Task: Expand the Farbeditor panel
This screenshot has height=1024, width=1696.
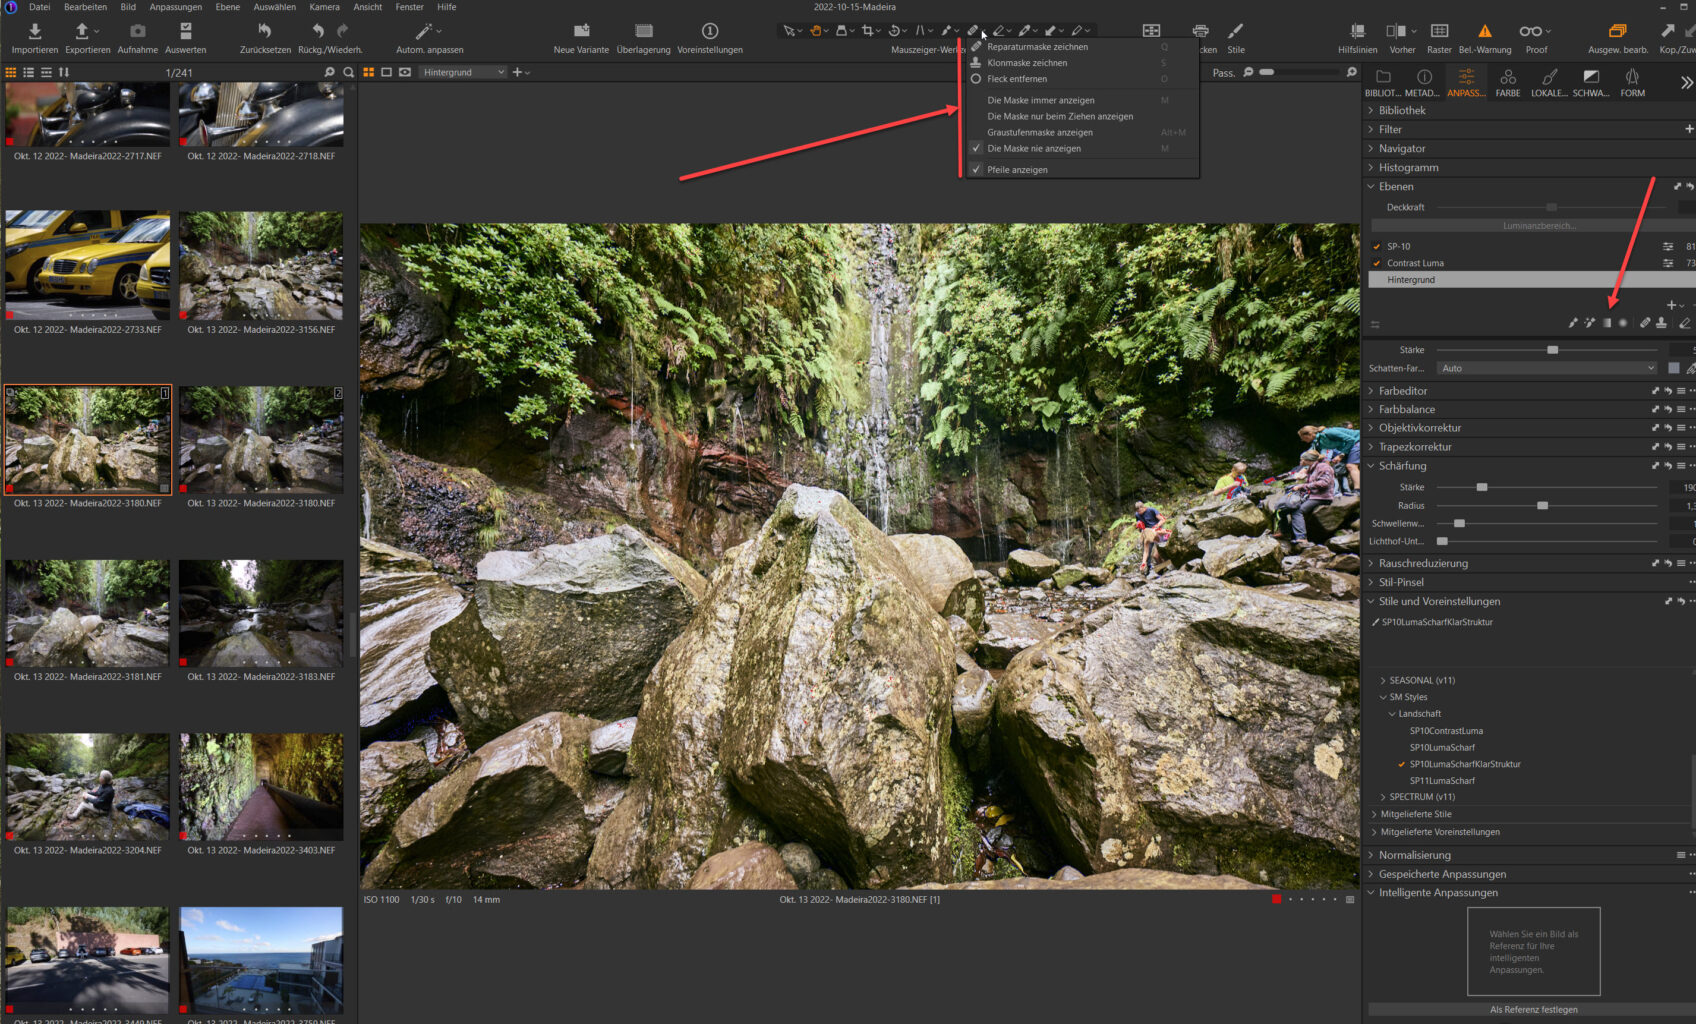Action: (1371, 390)
